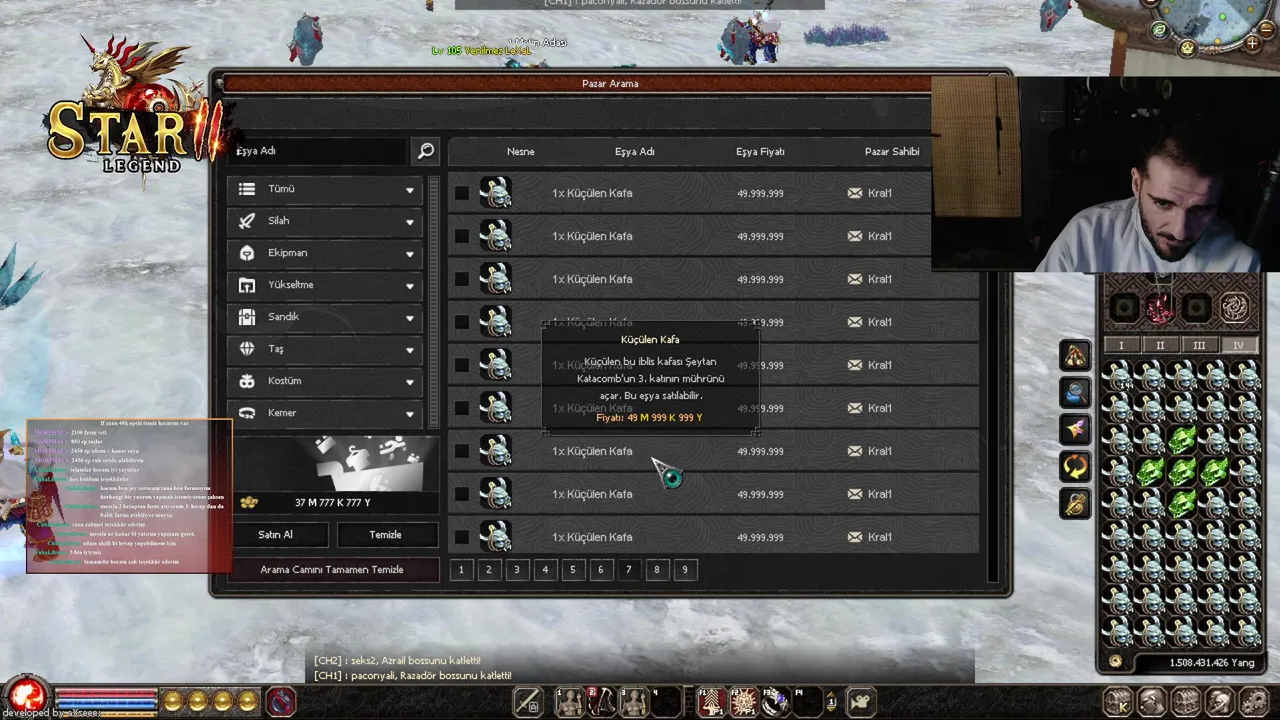Click Arama Camını Tamamen Temizle
This screenshot has width=1280, height=720.
click(332, 570)
